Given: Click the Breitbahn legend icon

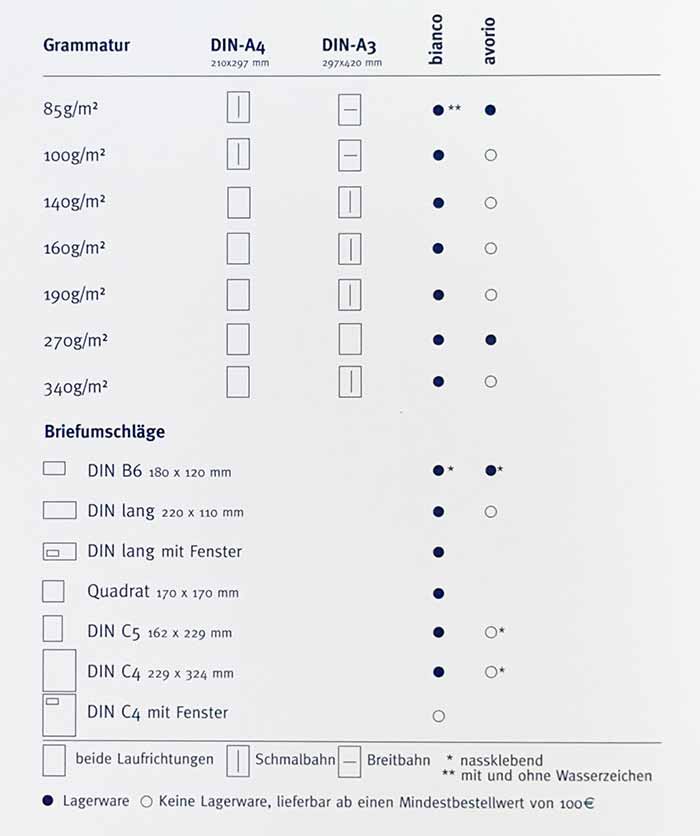Looking at the screenshot, I should pos(349,761).
